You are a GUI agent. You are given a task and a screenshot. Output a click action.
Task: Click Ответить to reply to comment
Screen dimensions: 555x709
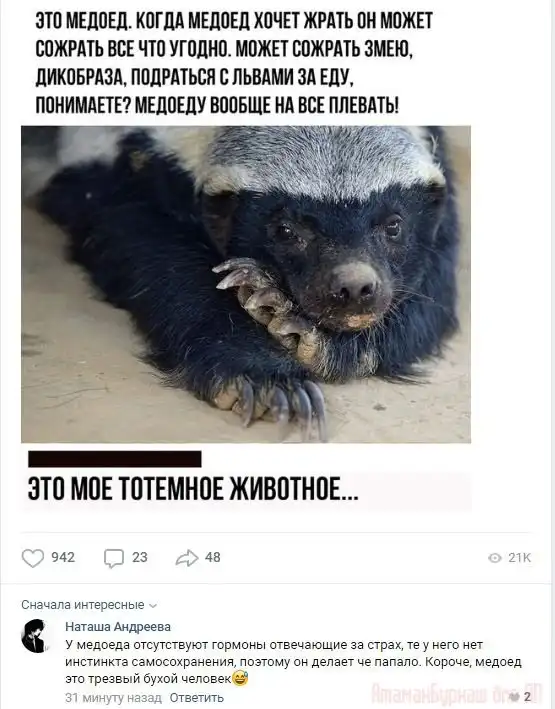[196, 698]
